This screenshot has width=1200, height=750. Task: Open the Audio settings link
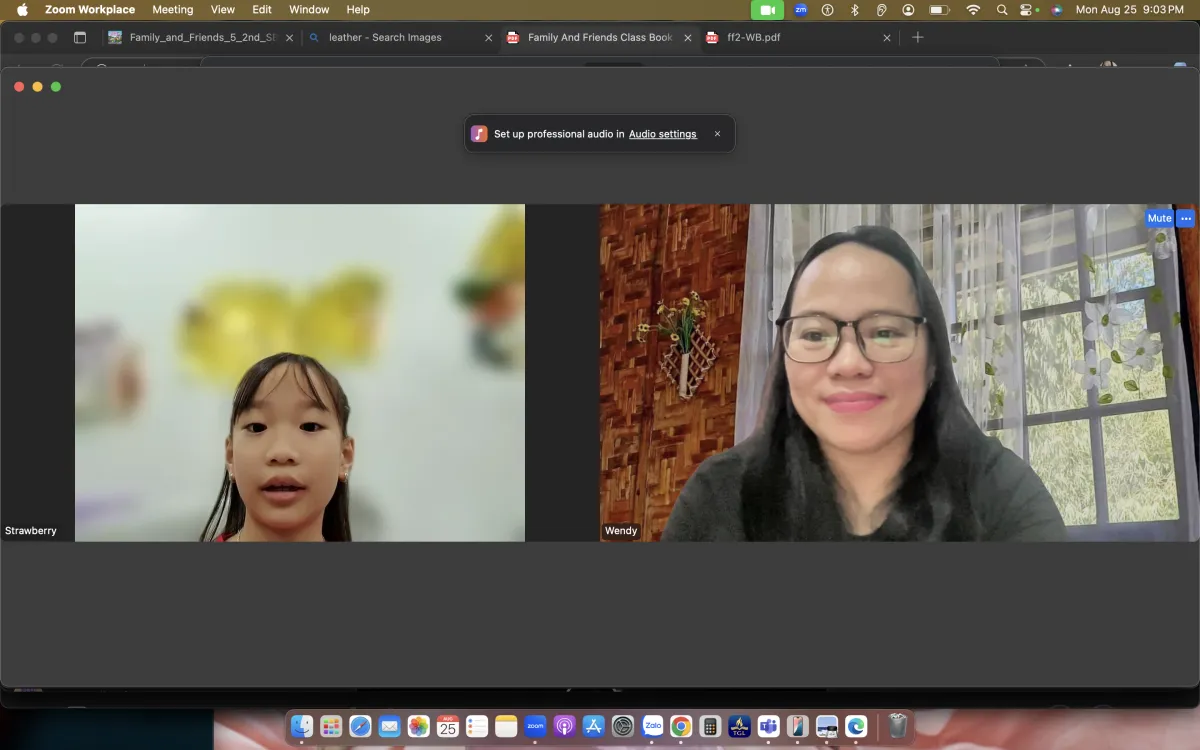pyautogui.click(x=662, y=134)
